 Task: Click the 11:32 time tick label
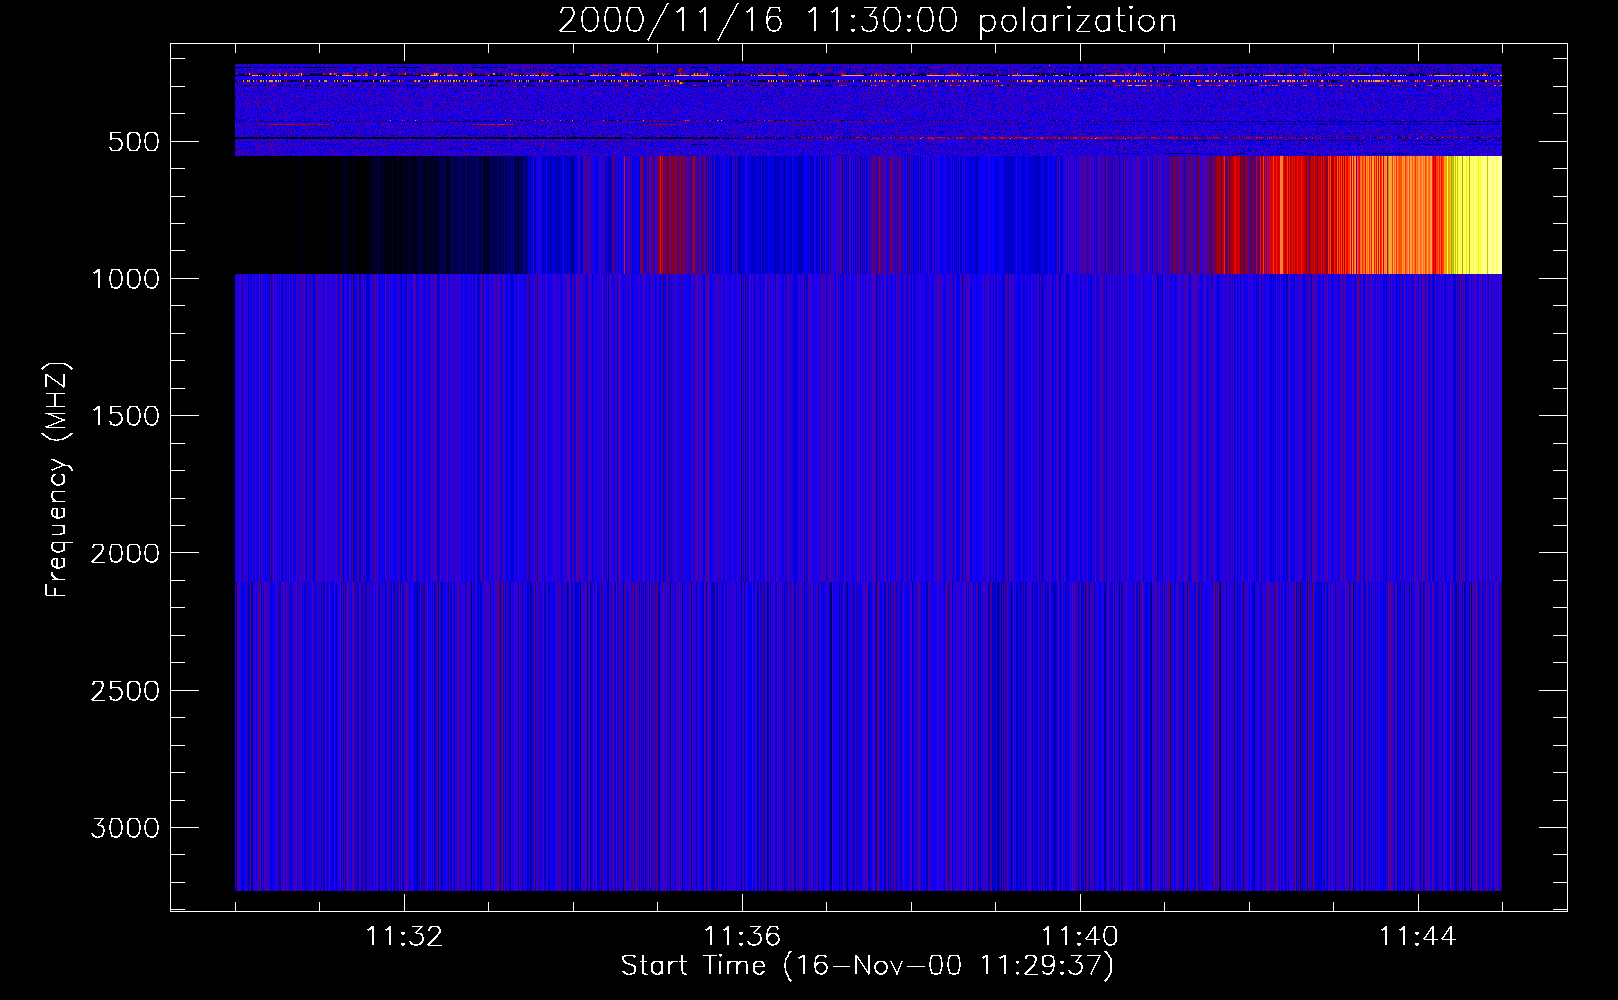(404, 937)
